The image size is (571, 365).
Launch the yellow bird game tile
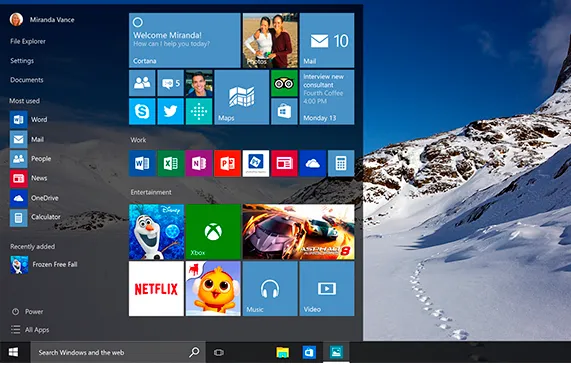(213, 289)
